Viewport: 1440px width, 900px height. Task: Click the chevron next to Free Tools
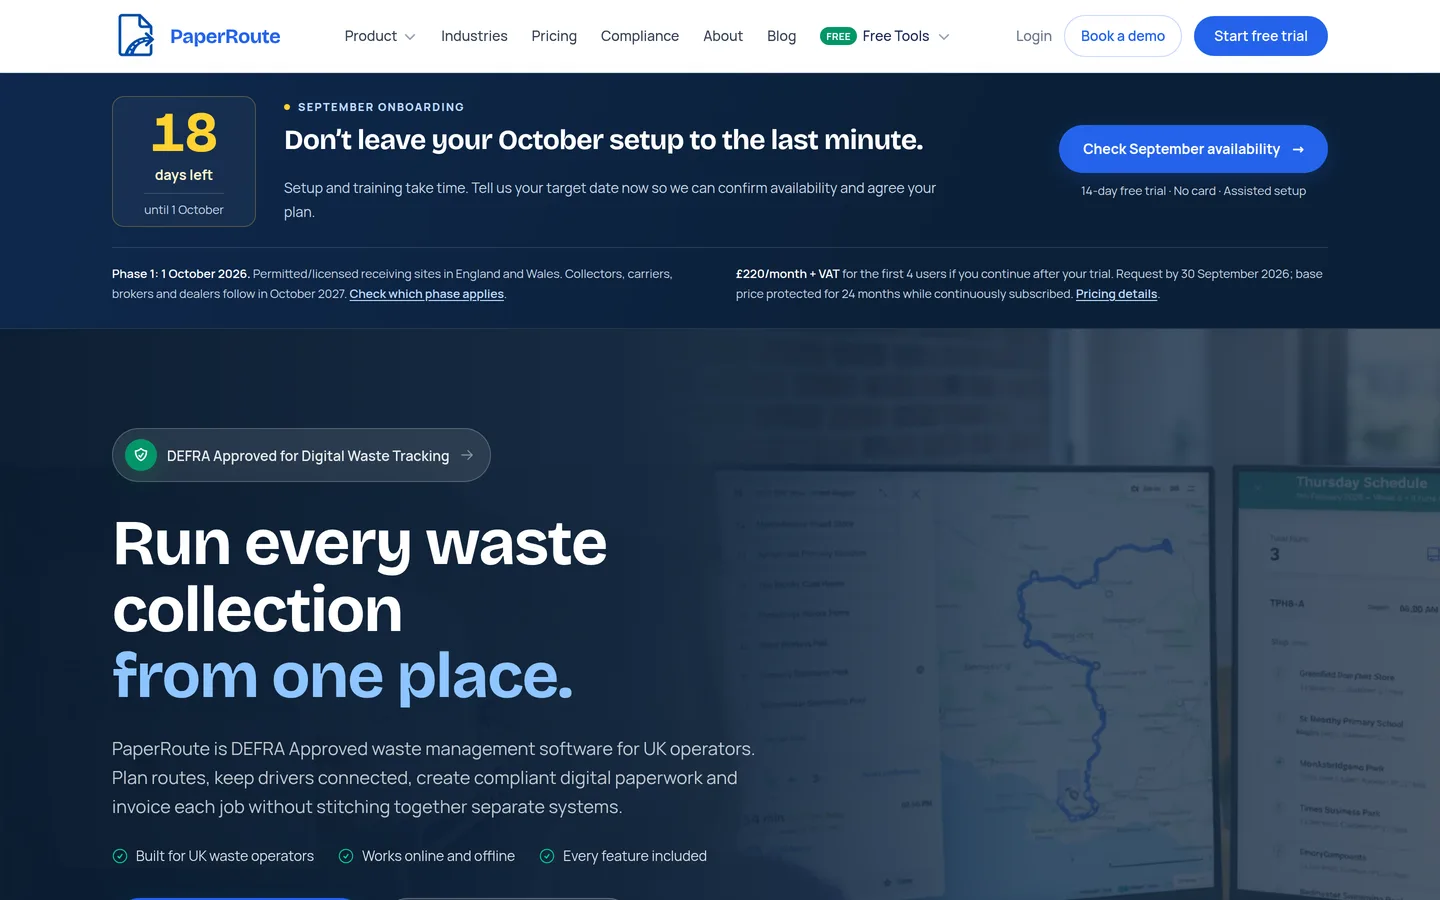944,37
